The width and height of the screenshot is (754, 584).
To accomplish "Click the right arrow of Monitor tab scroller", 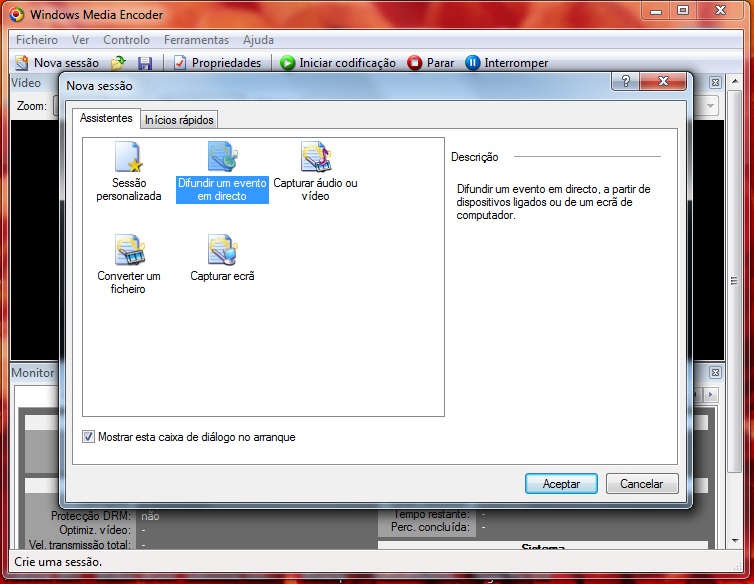I will pos(711,395).
